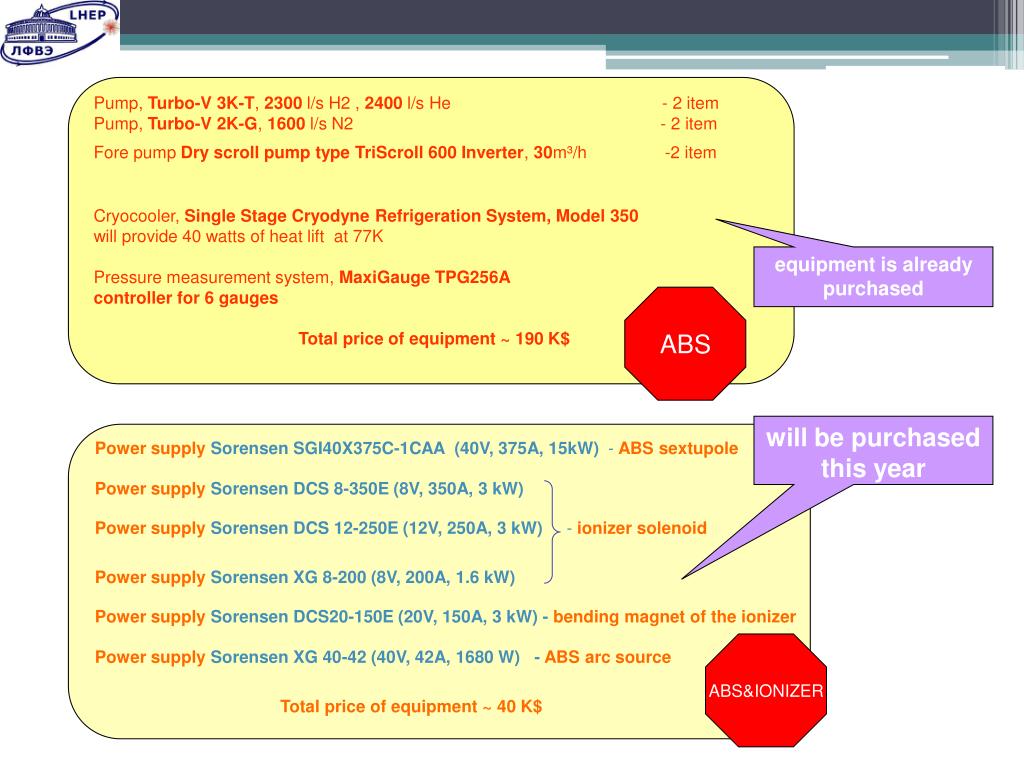Click 'Total price of equipment ~ 190 K$'
Screen dimensions: 1024x768
tap(434, 339)
